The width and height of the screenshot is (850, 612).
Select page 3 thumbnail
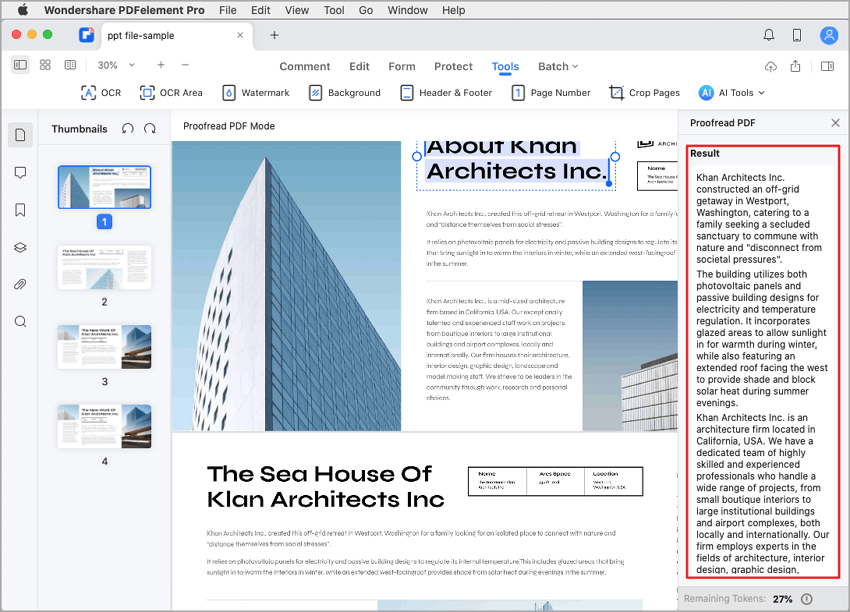(x=104, y=347)
